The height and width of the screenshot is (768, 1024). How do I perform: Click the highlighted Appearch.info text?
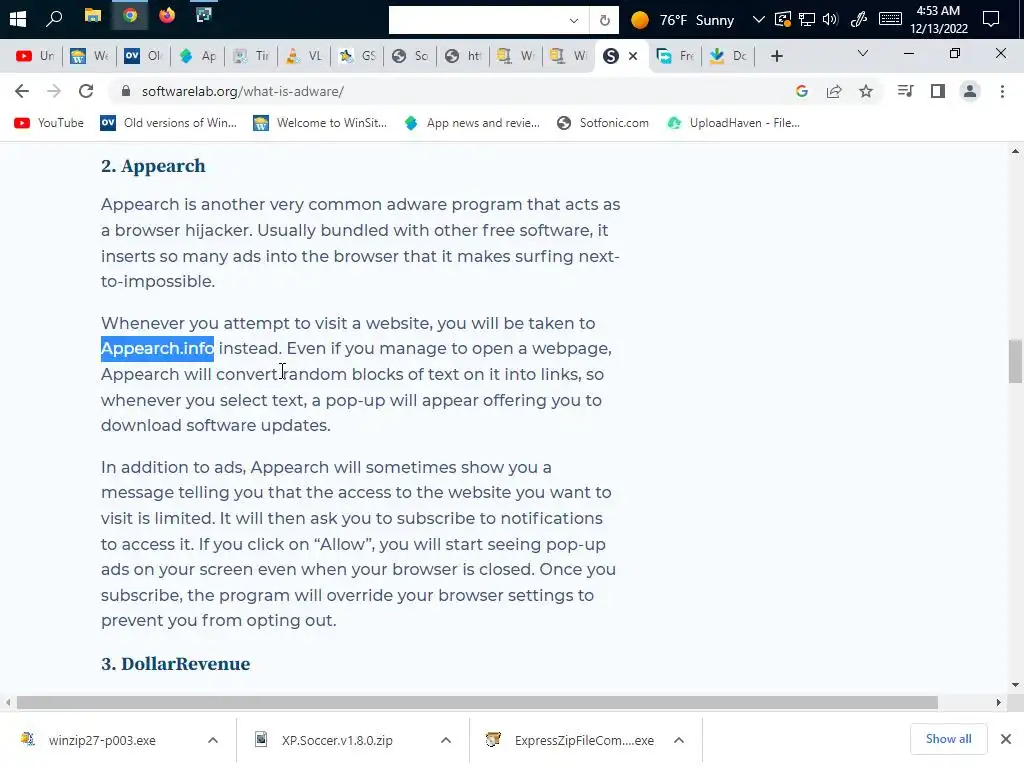[x=157, y=348]
